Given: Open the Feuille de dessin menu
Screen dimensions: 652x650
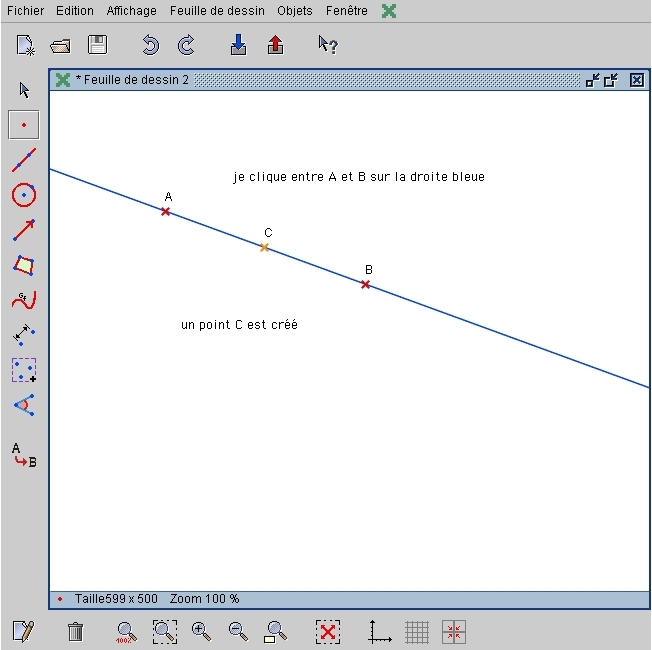Looking at the screenshot, I should 217,11.
